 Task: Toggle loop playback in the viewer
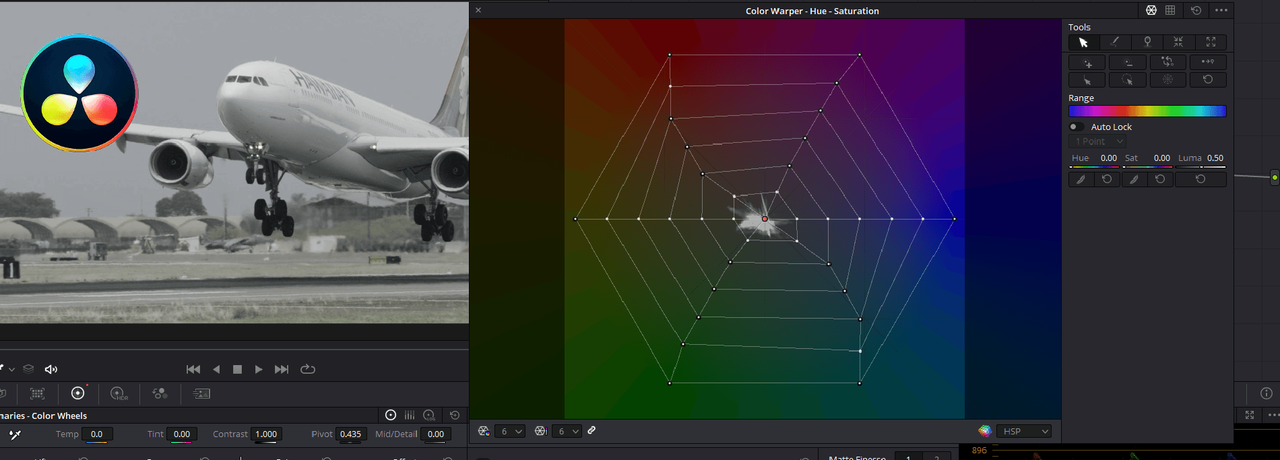308,369
